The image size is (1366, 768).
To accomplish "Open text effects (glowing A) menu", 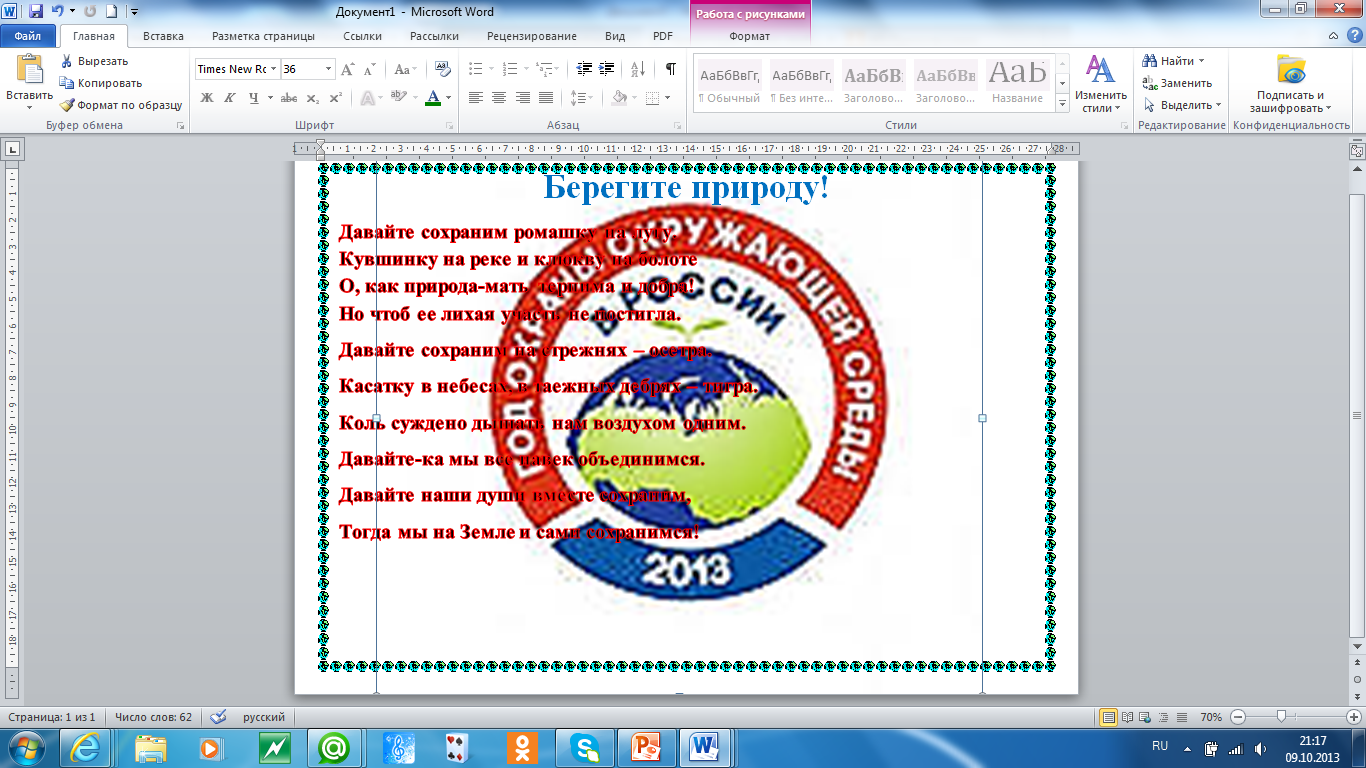I will 366,98.
